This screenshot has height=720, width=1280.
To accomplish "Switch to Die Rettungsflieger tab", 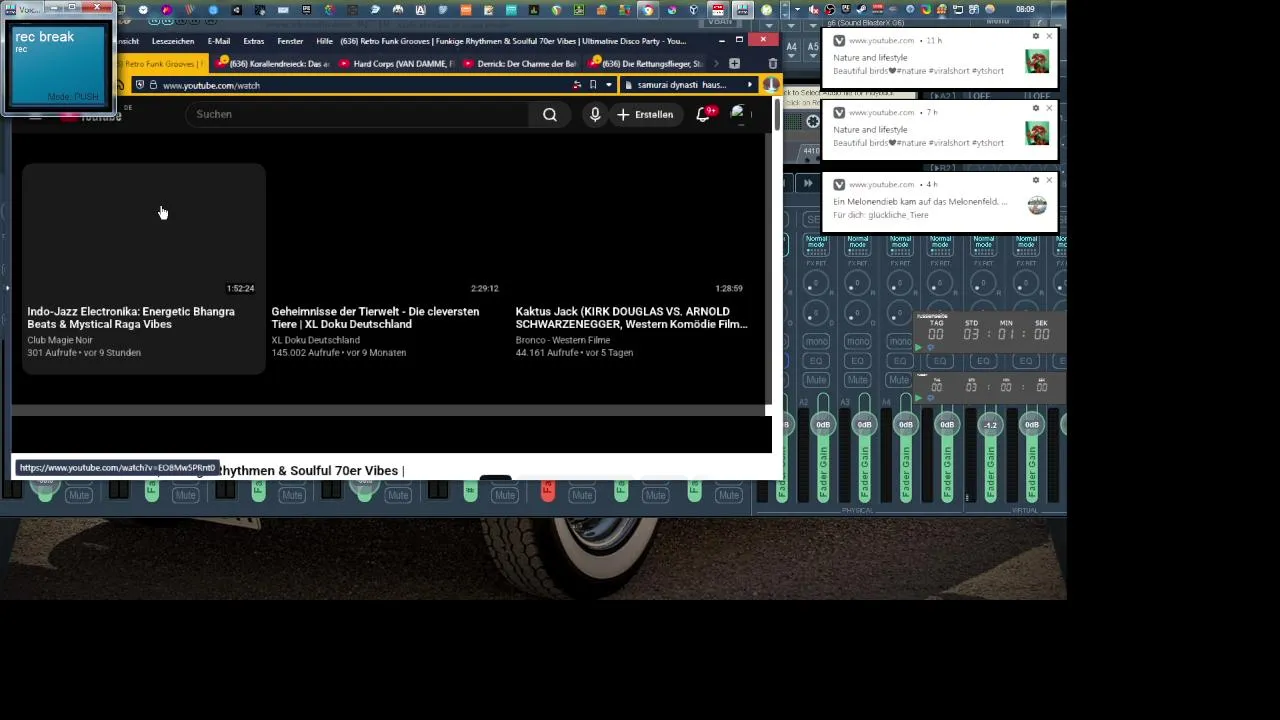I will point(645,63).
